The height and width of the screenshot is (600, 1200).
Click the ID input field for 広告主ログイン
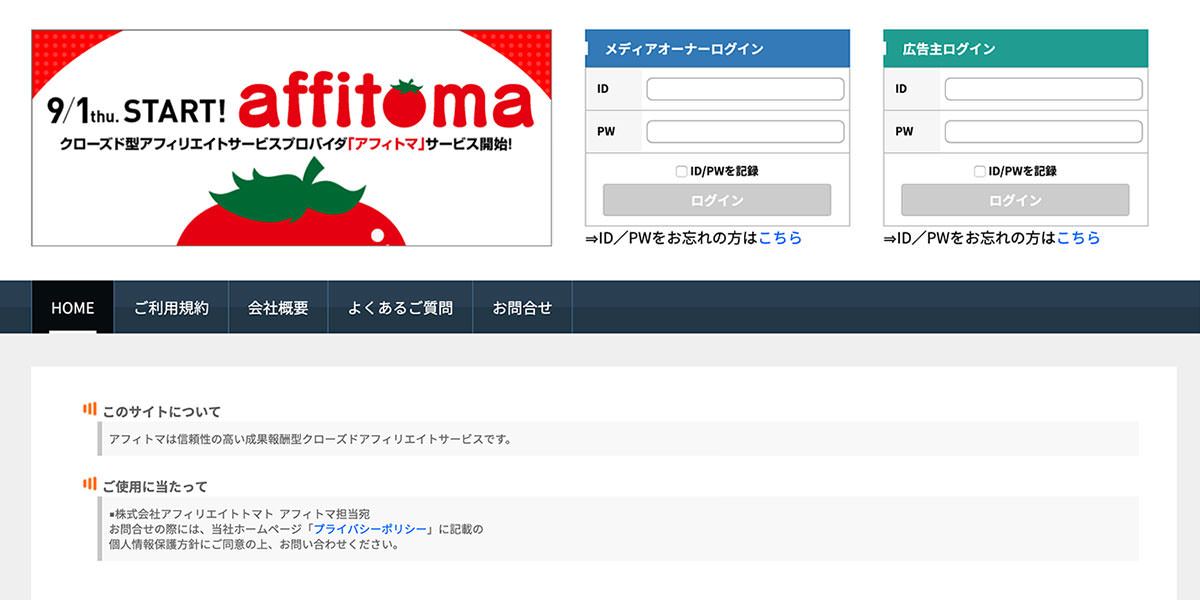pyautogui.click(x=1042, y=88)
